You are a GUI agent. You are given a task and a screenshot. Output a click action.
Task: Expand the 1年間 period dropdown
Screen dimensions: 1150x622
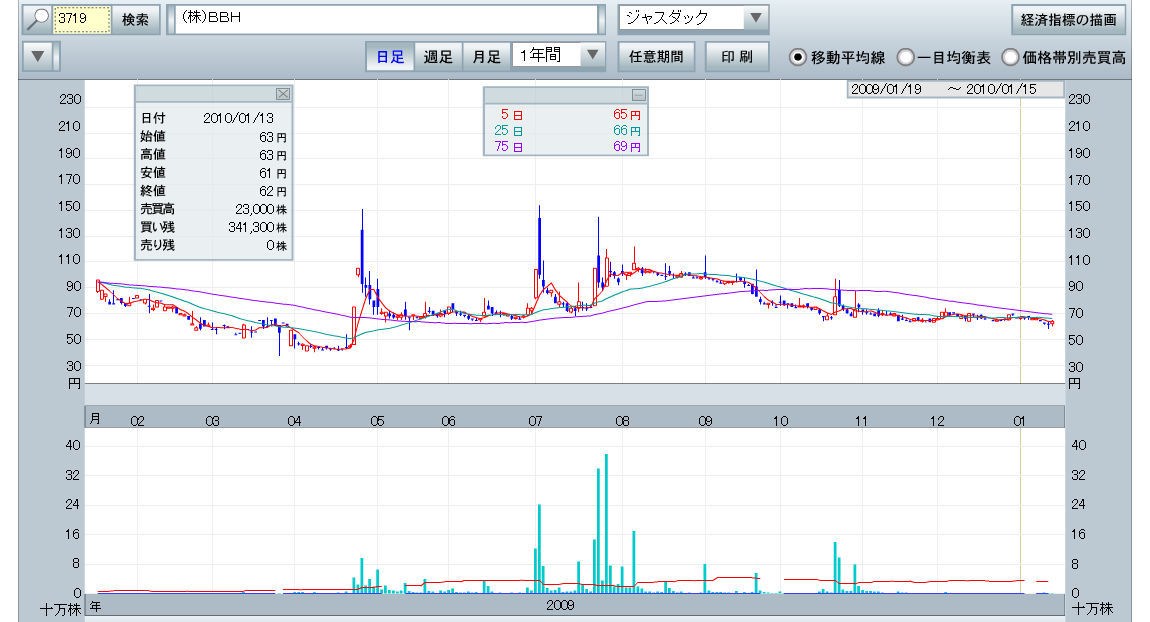point(594,56)
